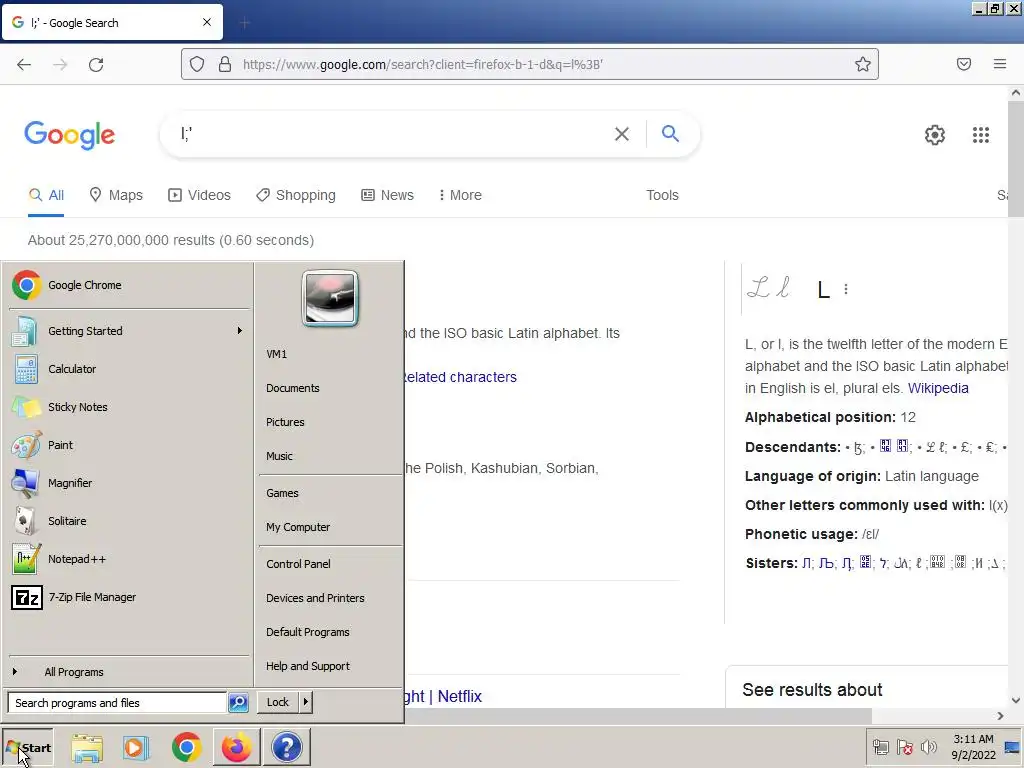
Task: Click the Action Center flag tray icon
Action: pyautogui.click(x=904, y=747)
